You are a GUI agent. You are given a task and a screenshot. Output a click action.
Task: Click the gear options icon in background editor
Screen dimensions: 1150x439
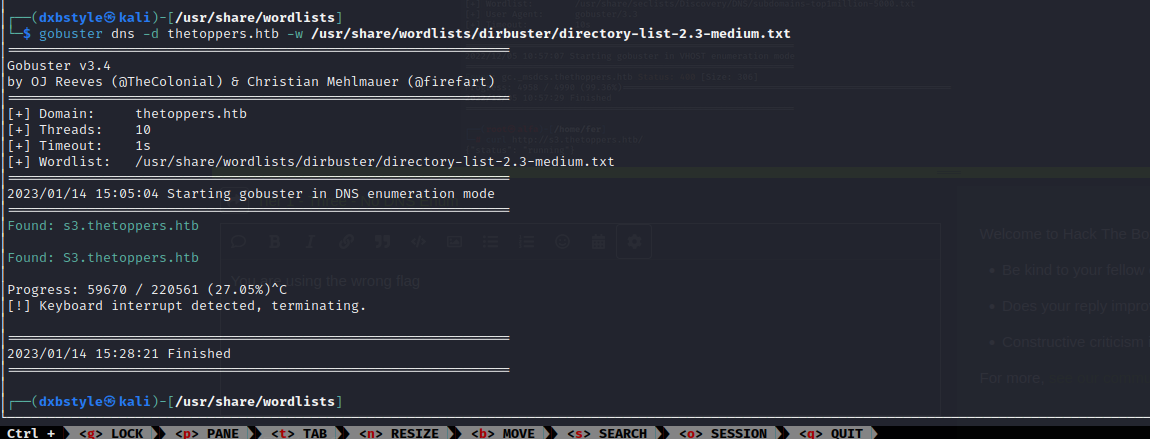click(x=634, y=242)
